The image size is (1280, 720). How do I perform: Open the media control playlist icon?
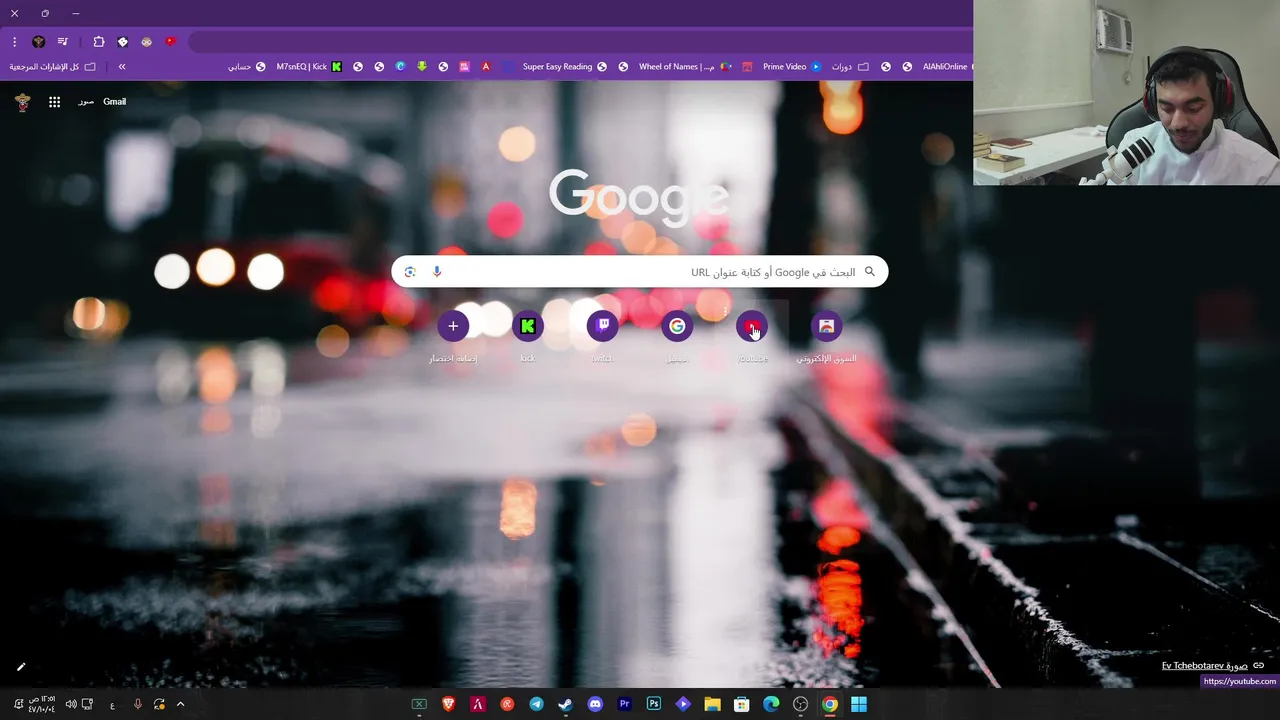pos(63,42)
